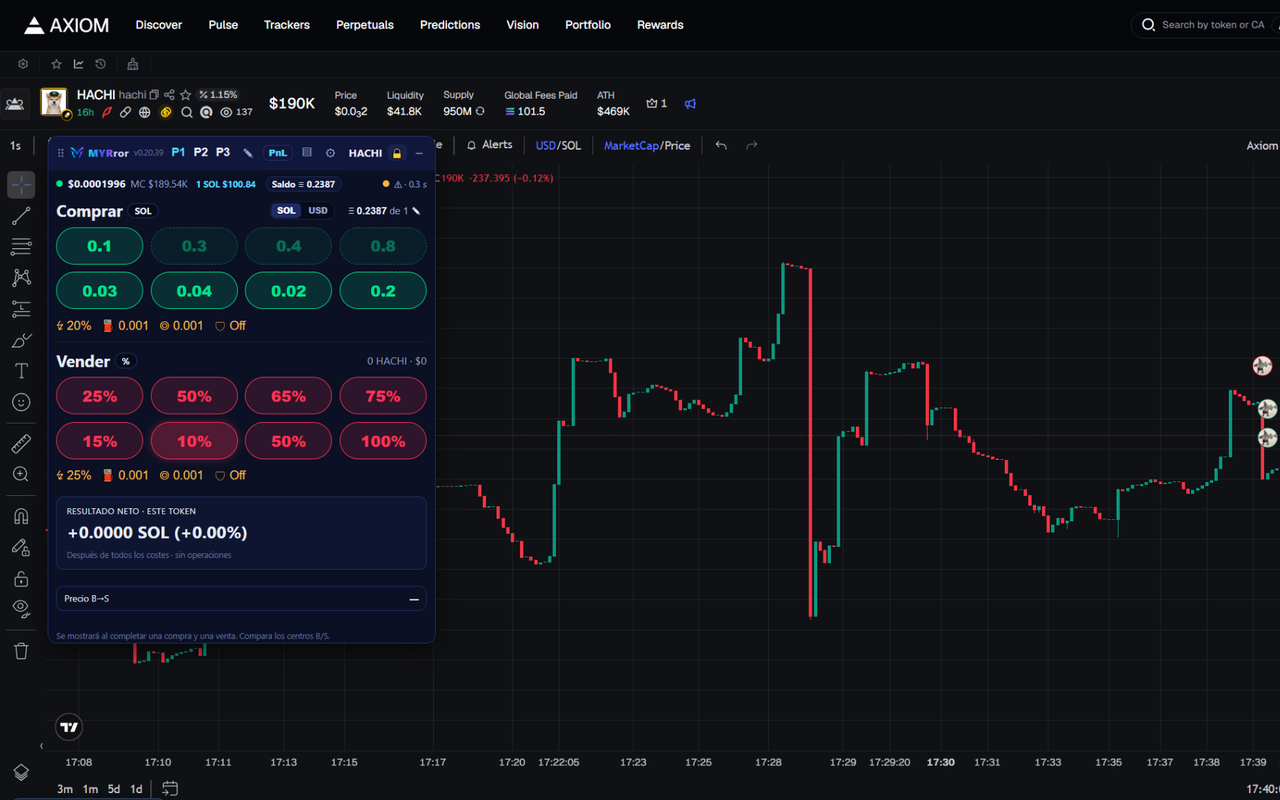
Task: Open the Fibonacci retracement tools group
Action: pyautogui.click(x=21, y=247)
